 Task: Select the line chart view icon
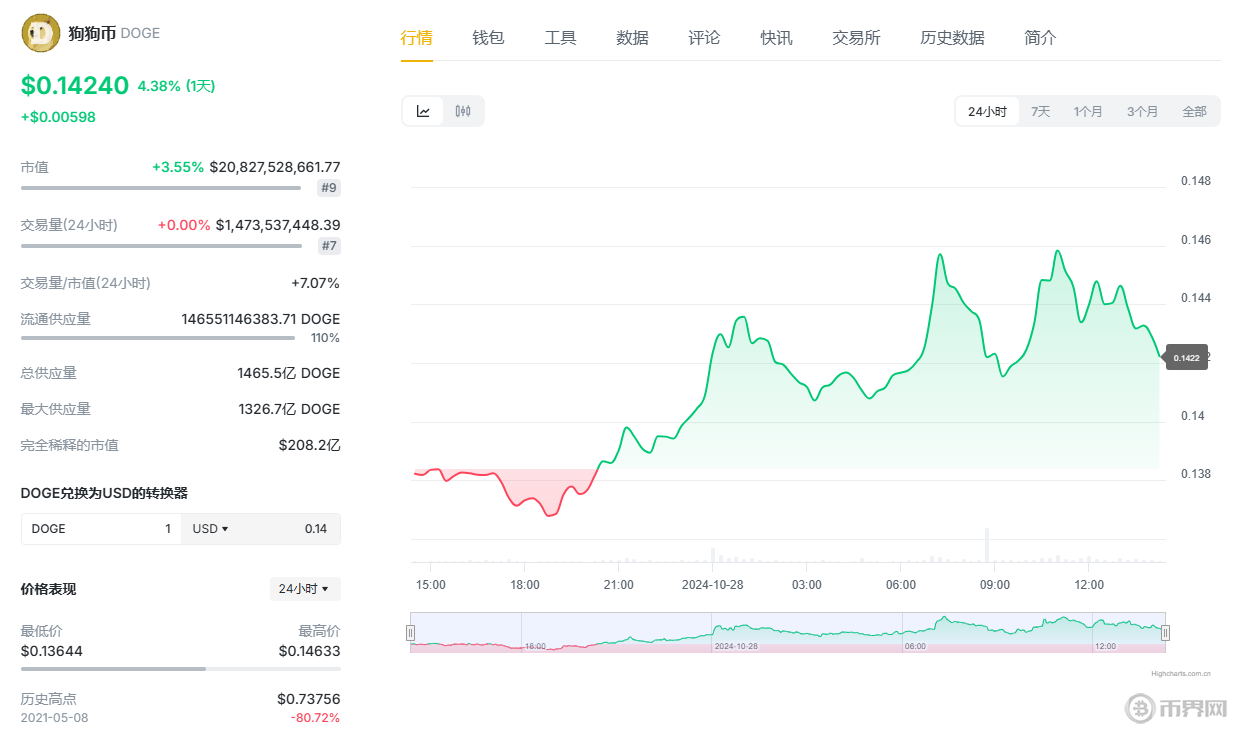pyautogui.click(x=423, y=111)
